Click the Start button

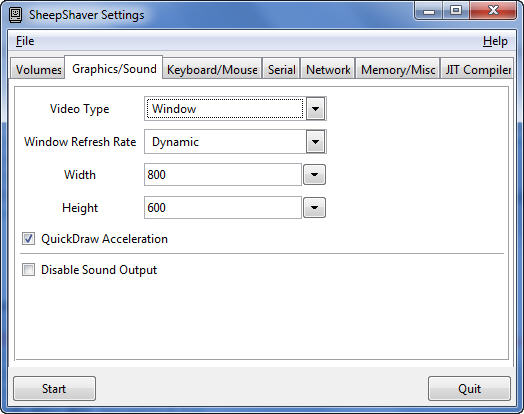54,389
